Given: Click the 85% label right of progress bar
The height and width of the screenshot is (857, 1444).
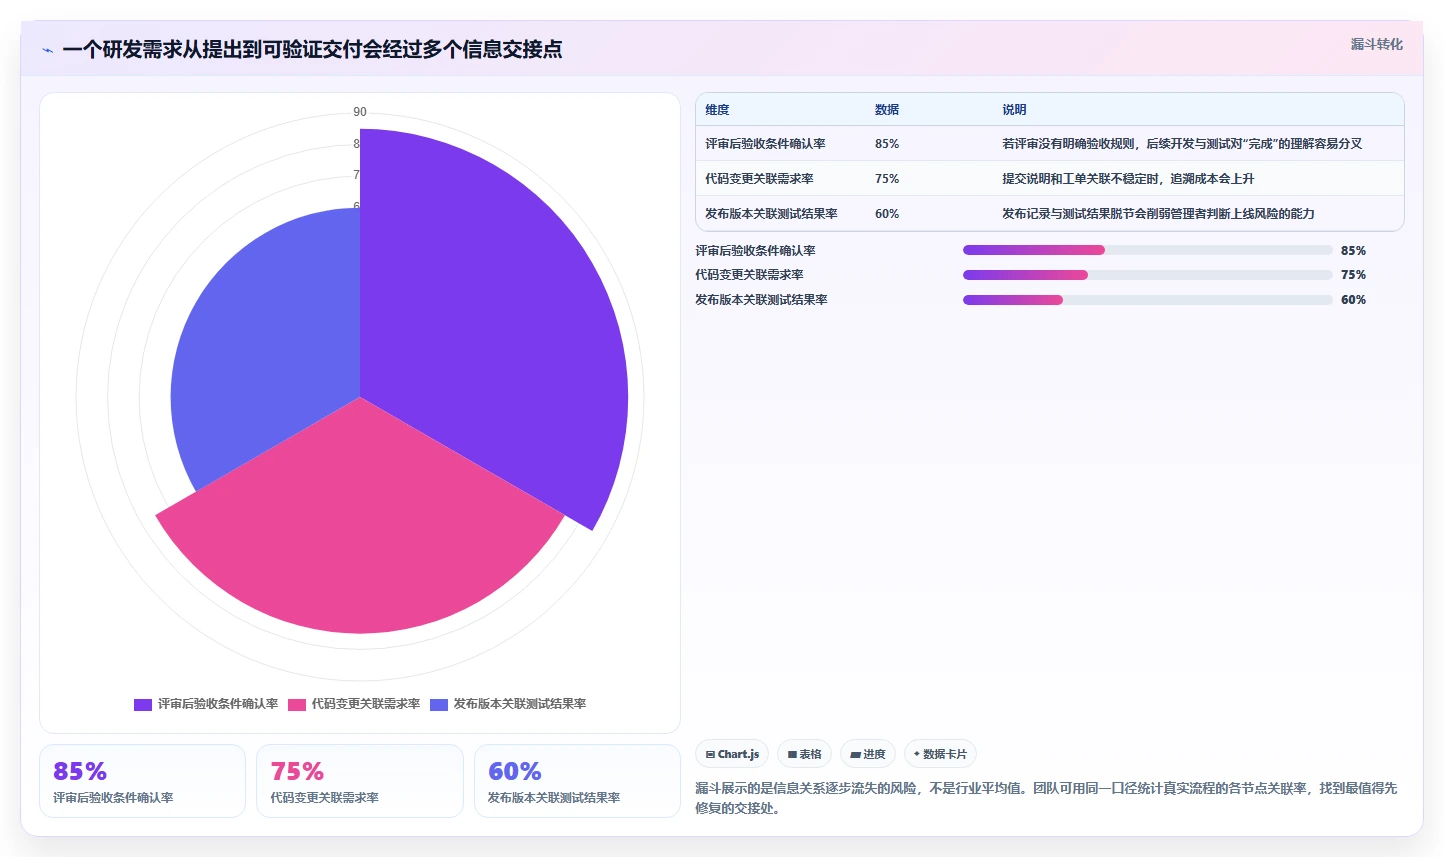Looking at the screenshot, I should point(1353,251).
